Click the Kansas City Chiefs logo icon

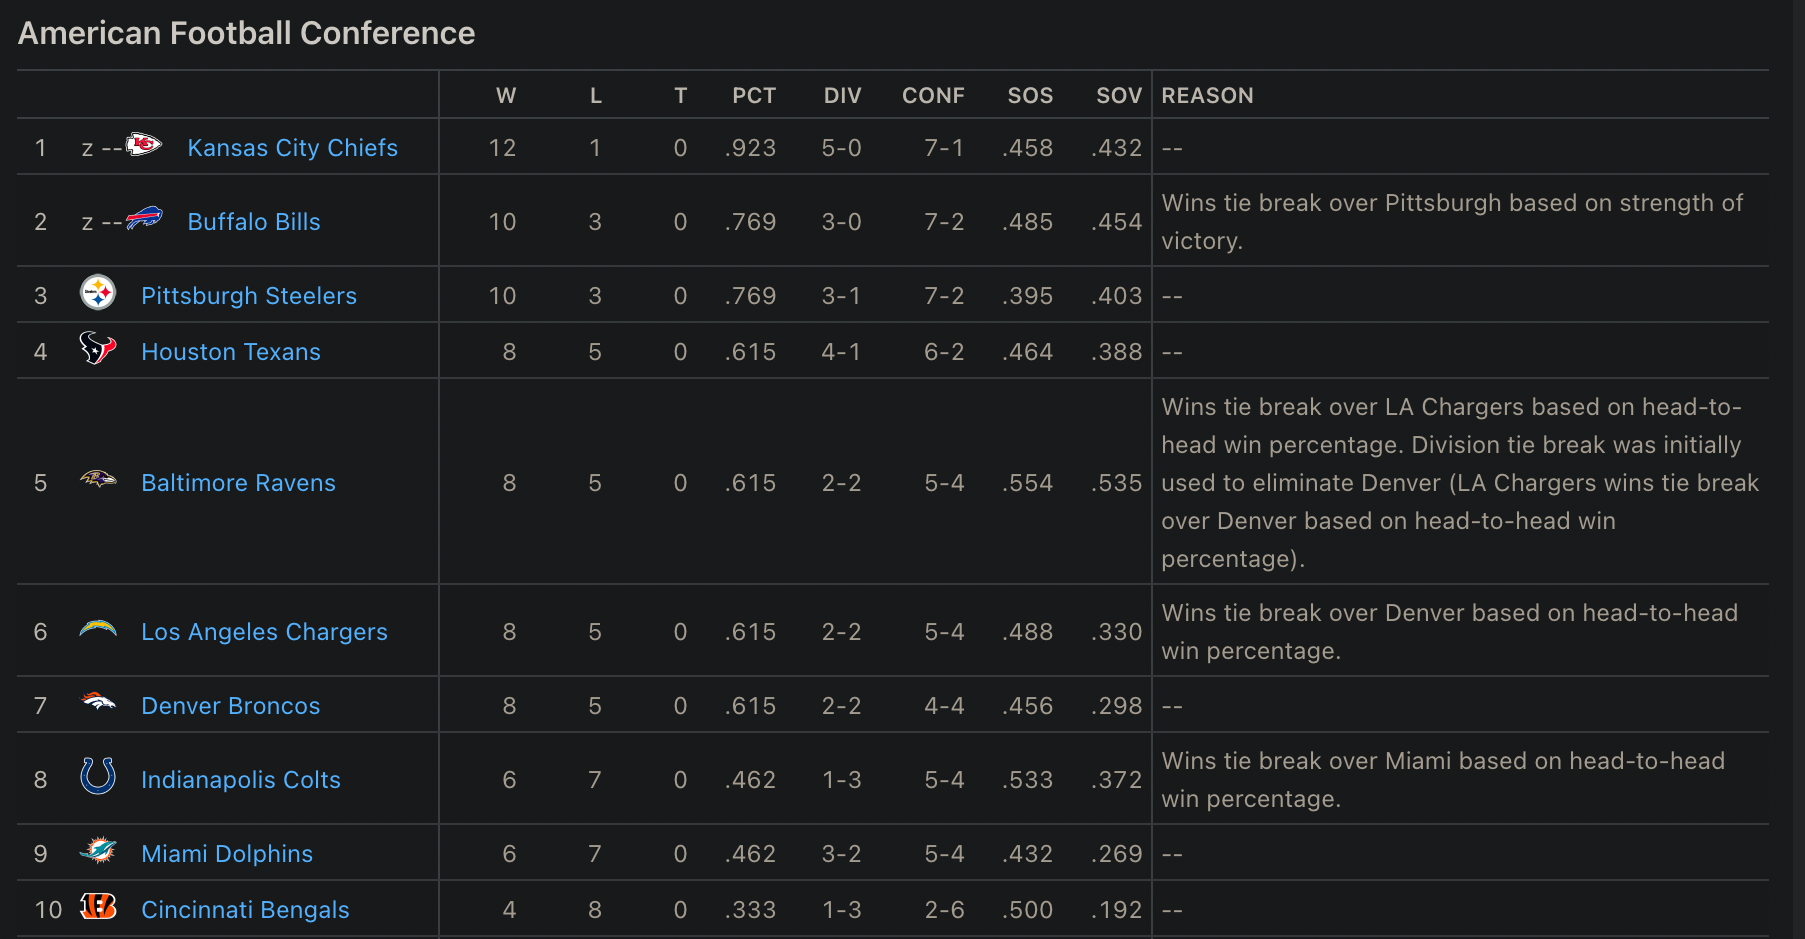[x=144, y=146]
